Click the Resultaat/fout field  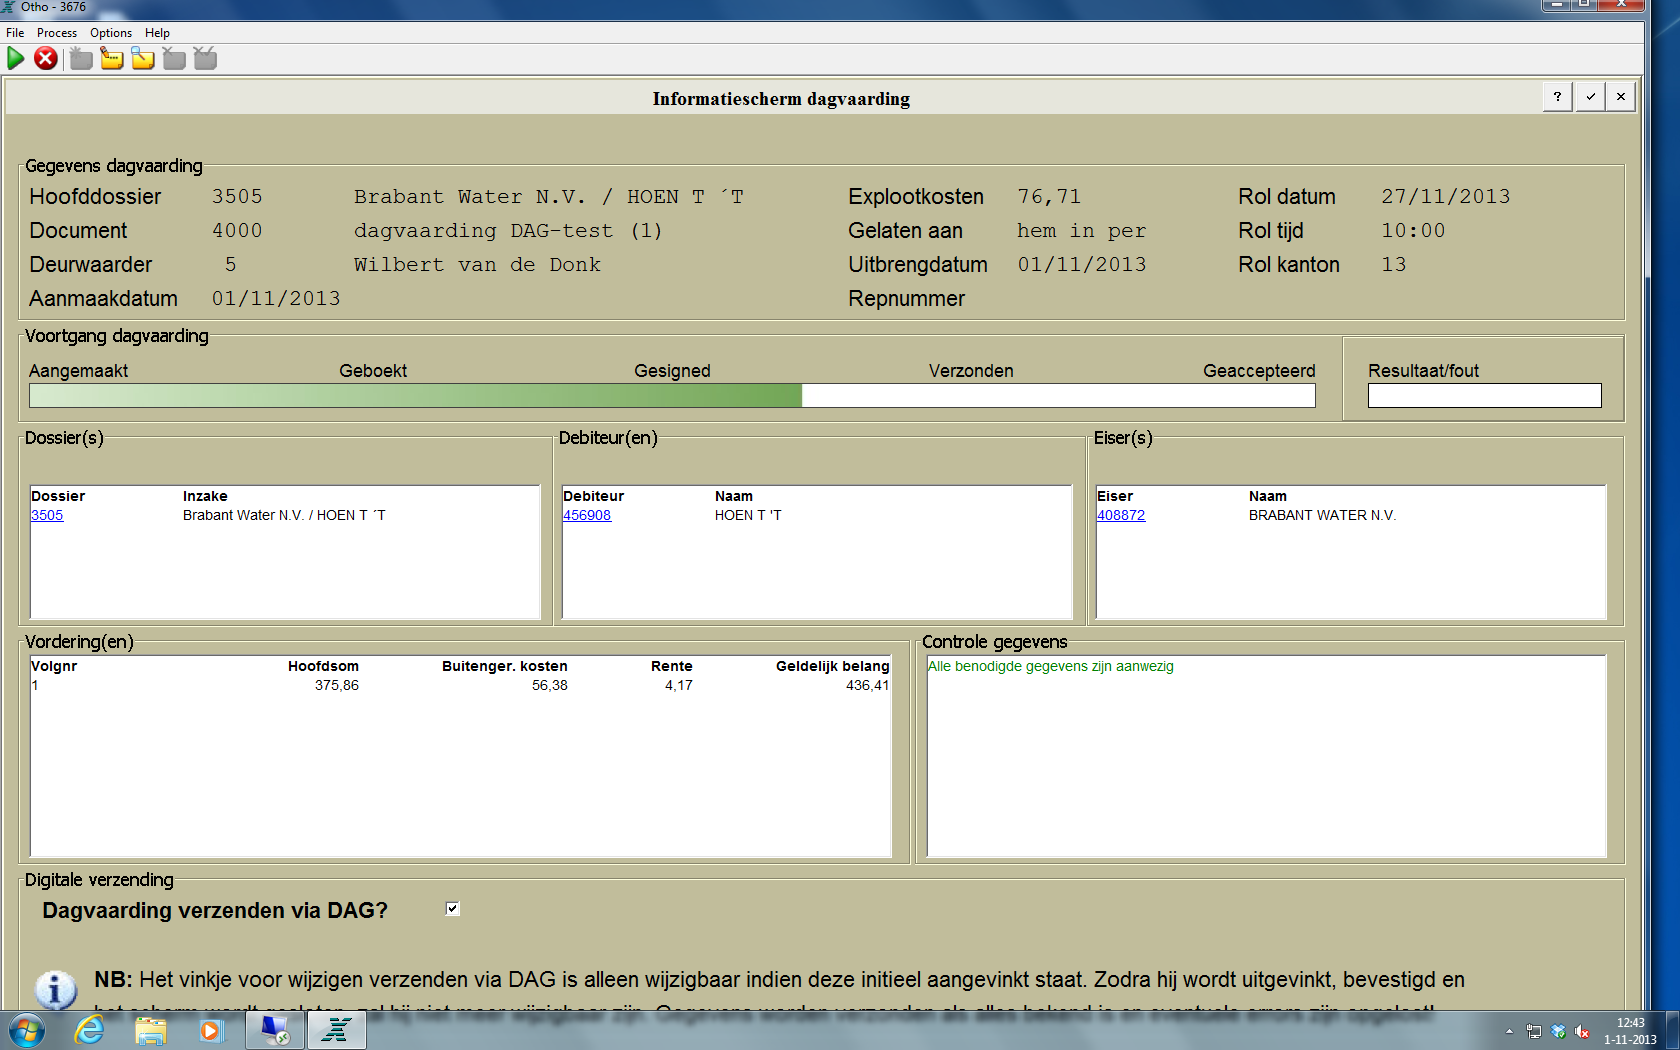1484,396
